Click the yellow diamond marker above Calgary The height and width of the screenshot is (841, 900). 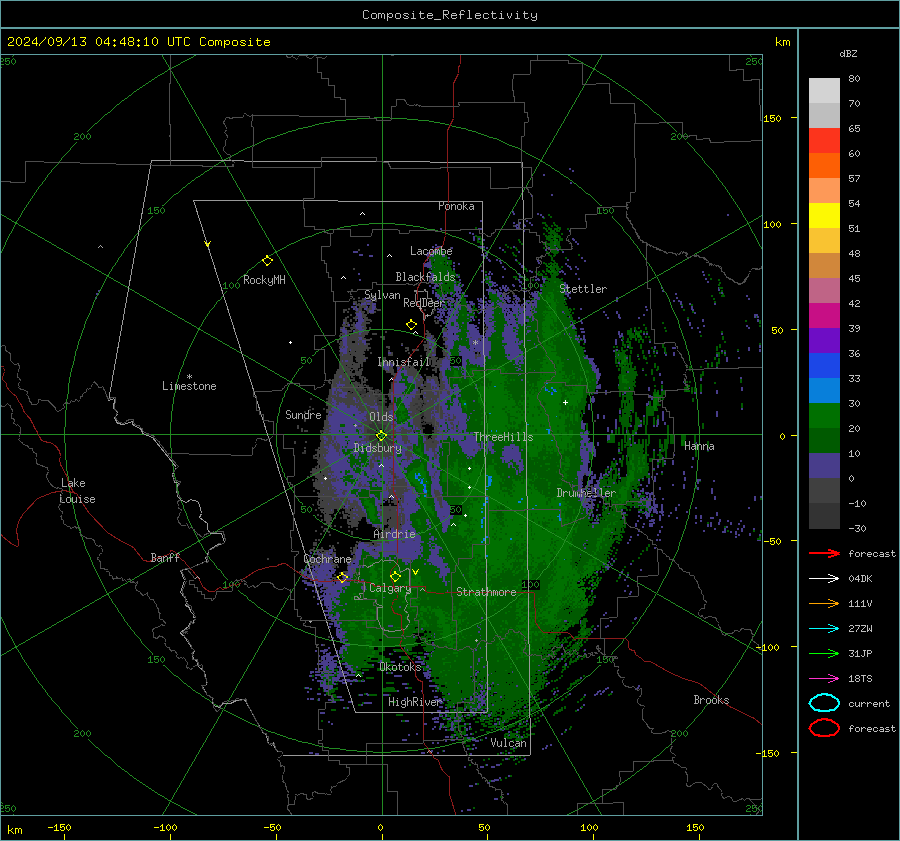(395, 576)
